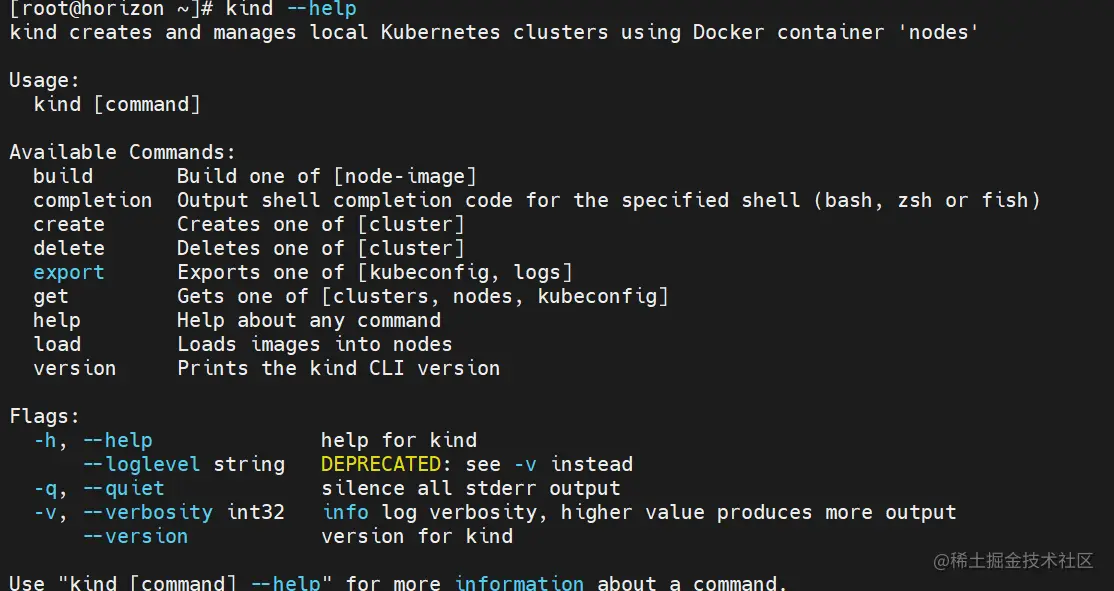
Task: Click the '-v, --verbosity int32' flag
Action: coord(159,513)
